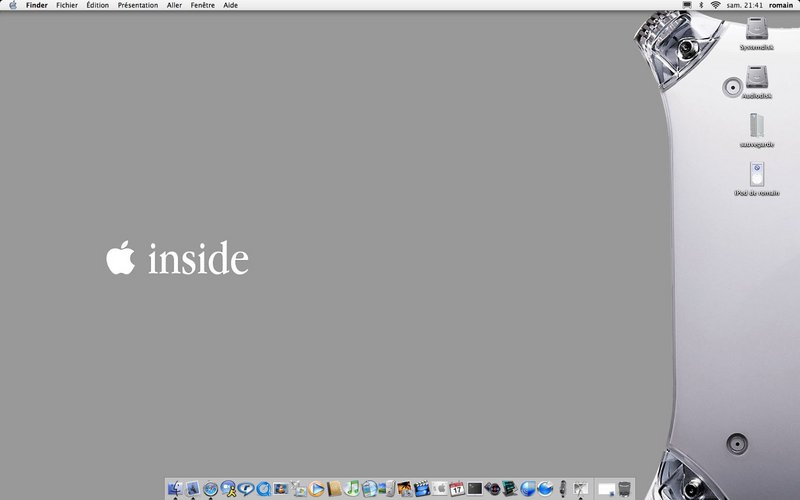Open the Apple menu
Viewport: 800px width, 500px height.
pos(13,5)
